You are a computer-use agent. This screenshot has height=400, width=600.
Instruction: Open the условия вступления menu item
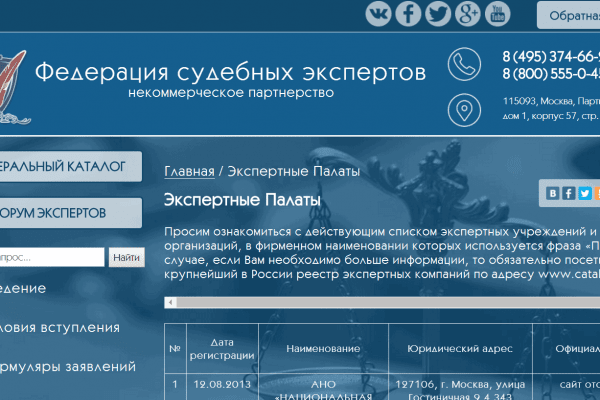[60, 328]
